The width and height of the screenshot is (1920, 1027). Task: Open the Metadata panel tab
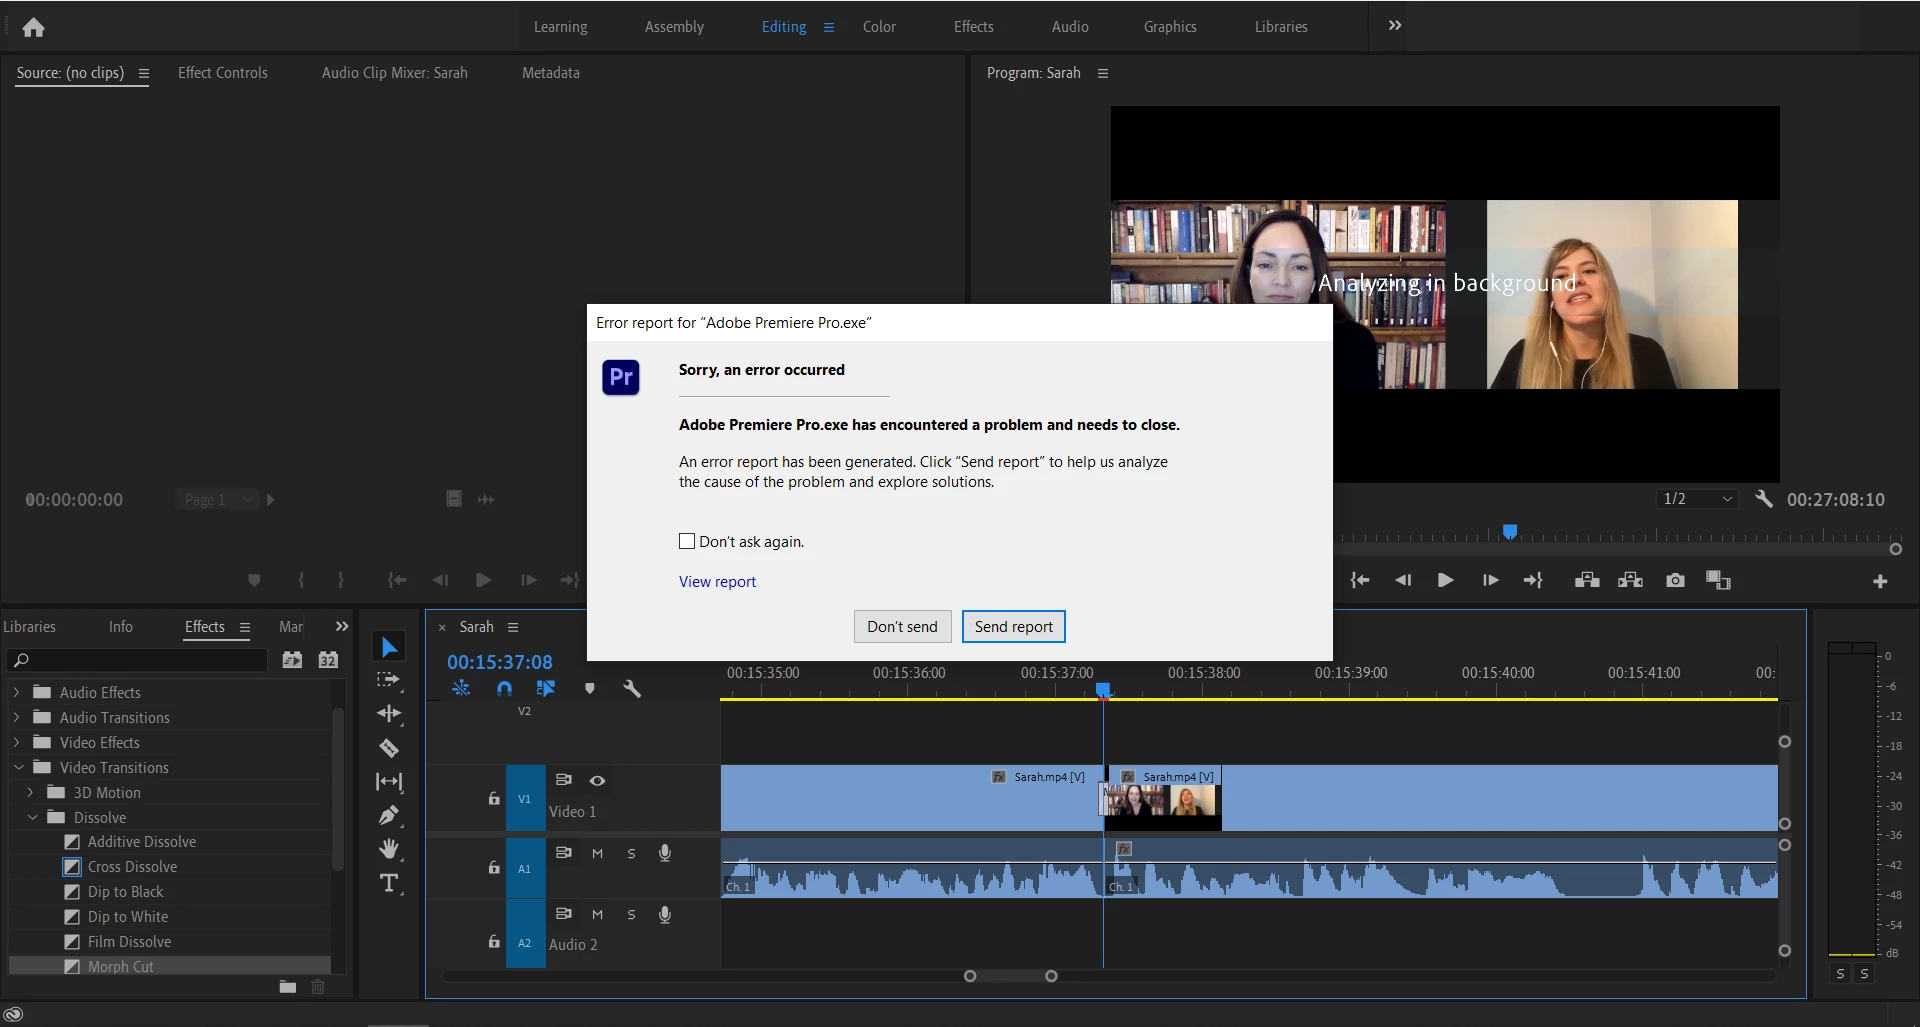pos(551,73)
